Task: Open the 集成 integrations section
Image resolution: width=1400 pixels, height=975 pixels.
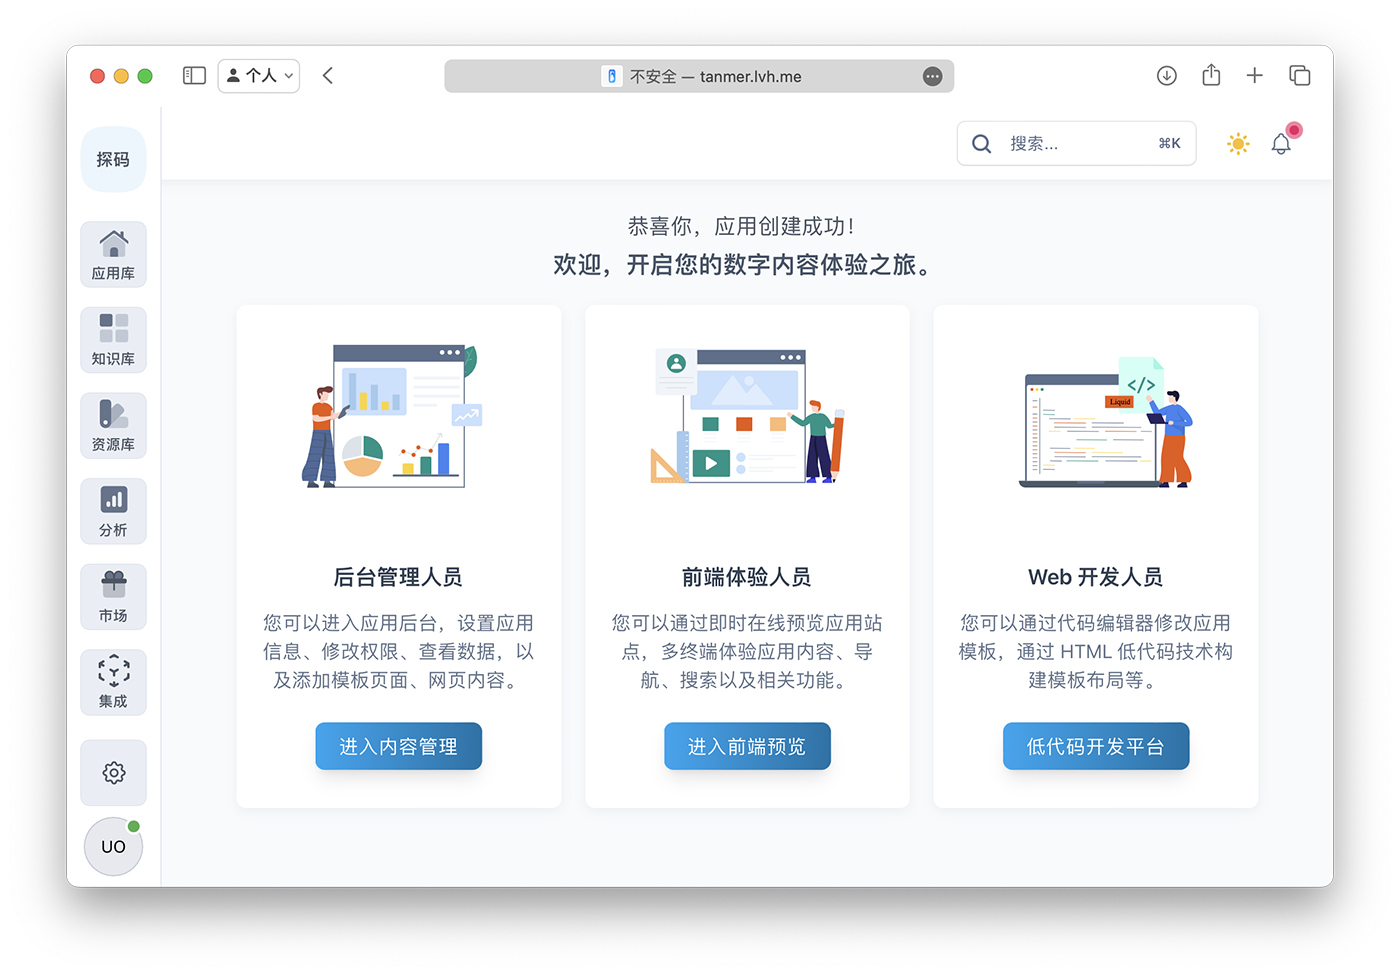Action: 113,683
